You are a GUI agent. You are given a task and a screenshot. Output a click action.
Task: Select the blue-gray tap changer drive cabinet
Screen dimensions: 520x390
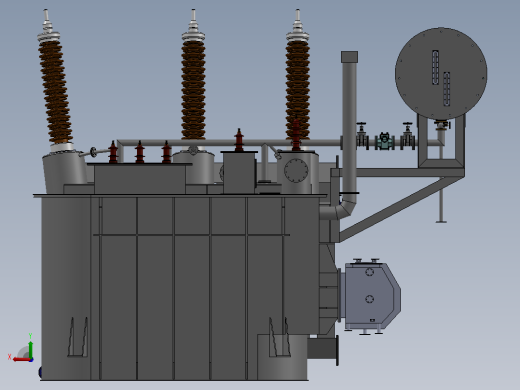point(372,296)
